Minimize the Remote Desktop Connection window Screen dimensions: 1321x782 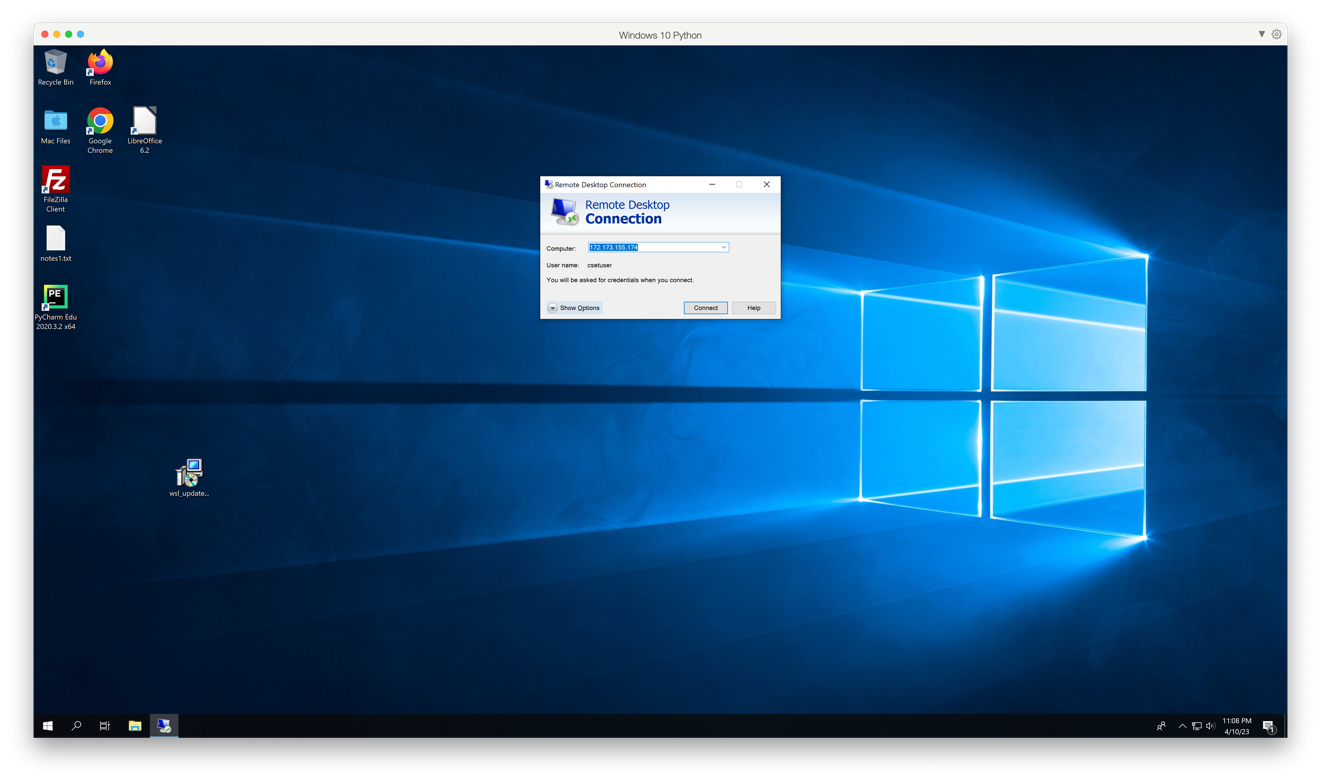click(x=712, y=184)
